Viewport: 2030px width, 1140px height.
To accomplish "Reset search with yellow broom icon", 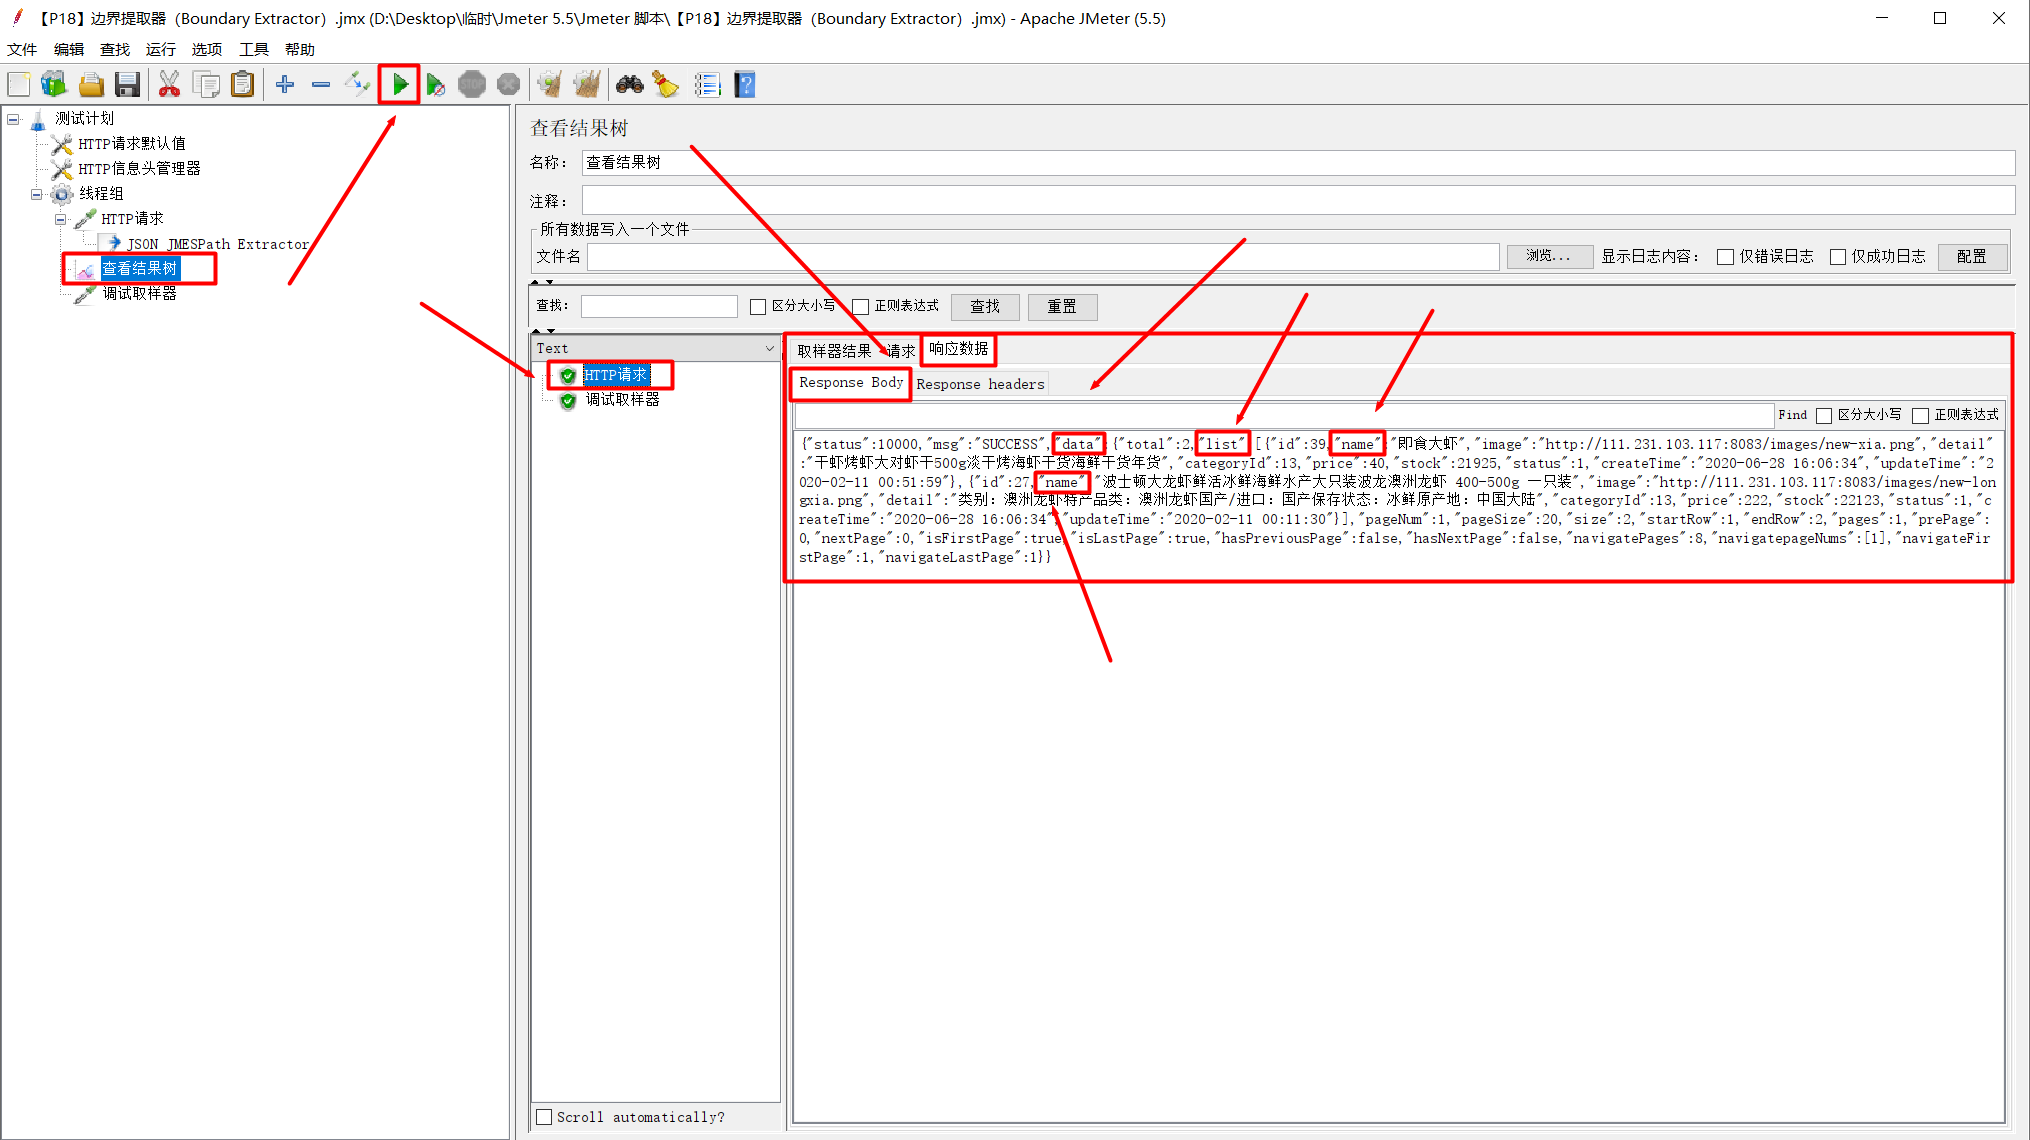I will pos(666,85).
